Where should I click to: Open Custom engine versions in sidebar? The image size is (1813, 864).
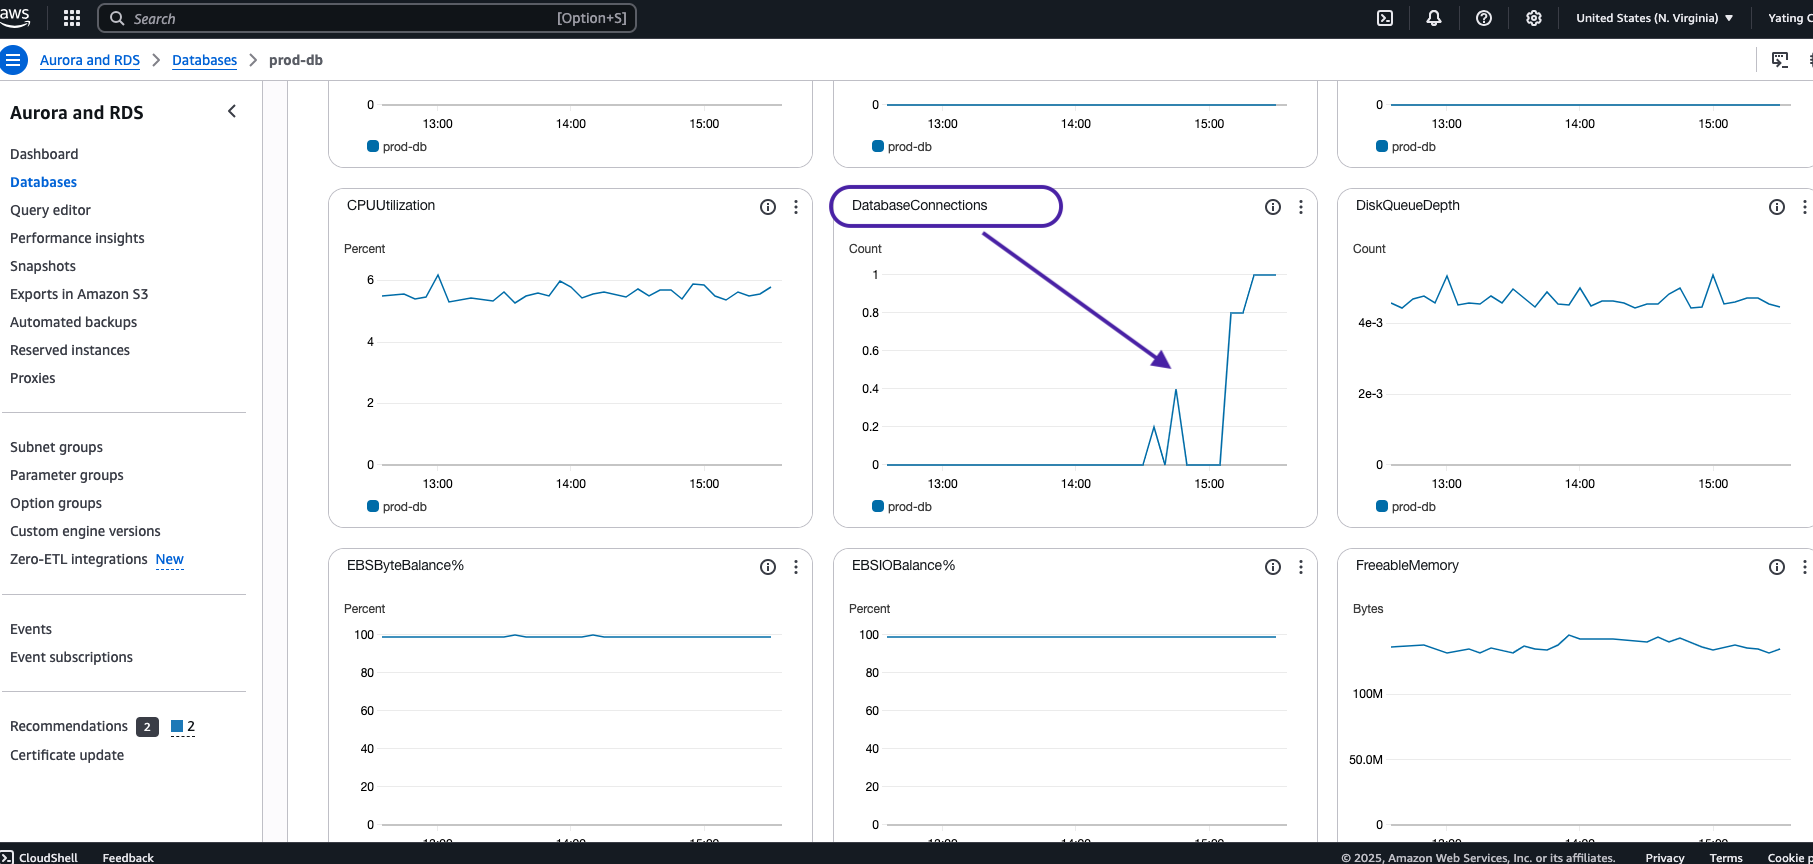pos(85,531)
